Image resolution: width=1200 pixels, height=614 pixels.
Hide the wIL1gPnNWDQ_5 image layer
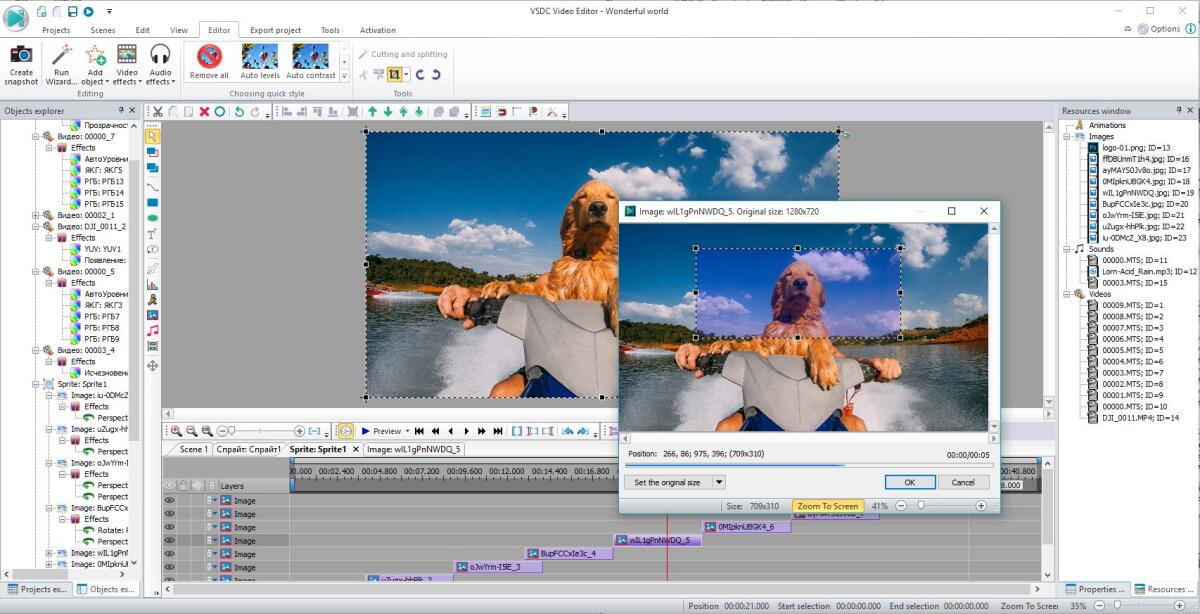coord(170,540)
